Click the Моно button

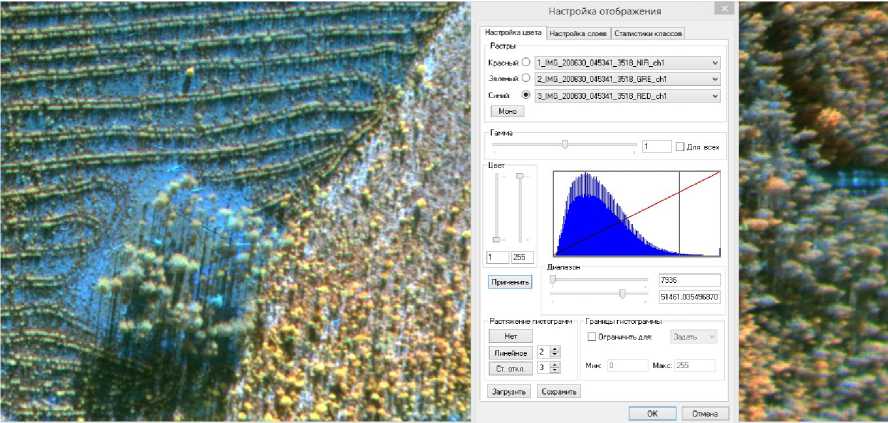pyautogui.click(x=507, y=112)
